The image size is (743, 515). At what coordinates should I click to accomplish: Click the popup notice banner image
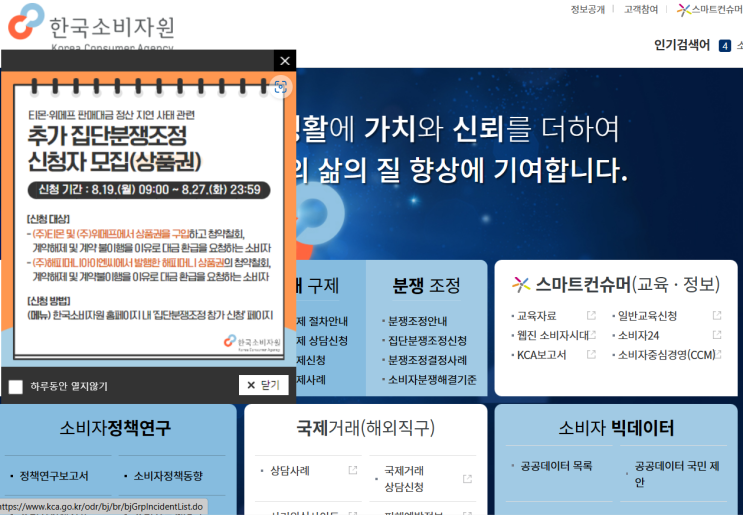point(149,219)
